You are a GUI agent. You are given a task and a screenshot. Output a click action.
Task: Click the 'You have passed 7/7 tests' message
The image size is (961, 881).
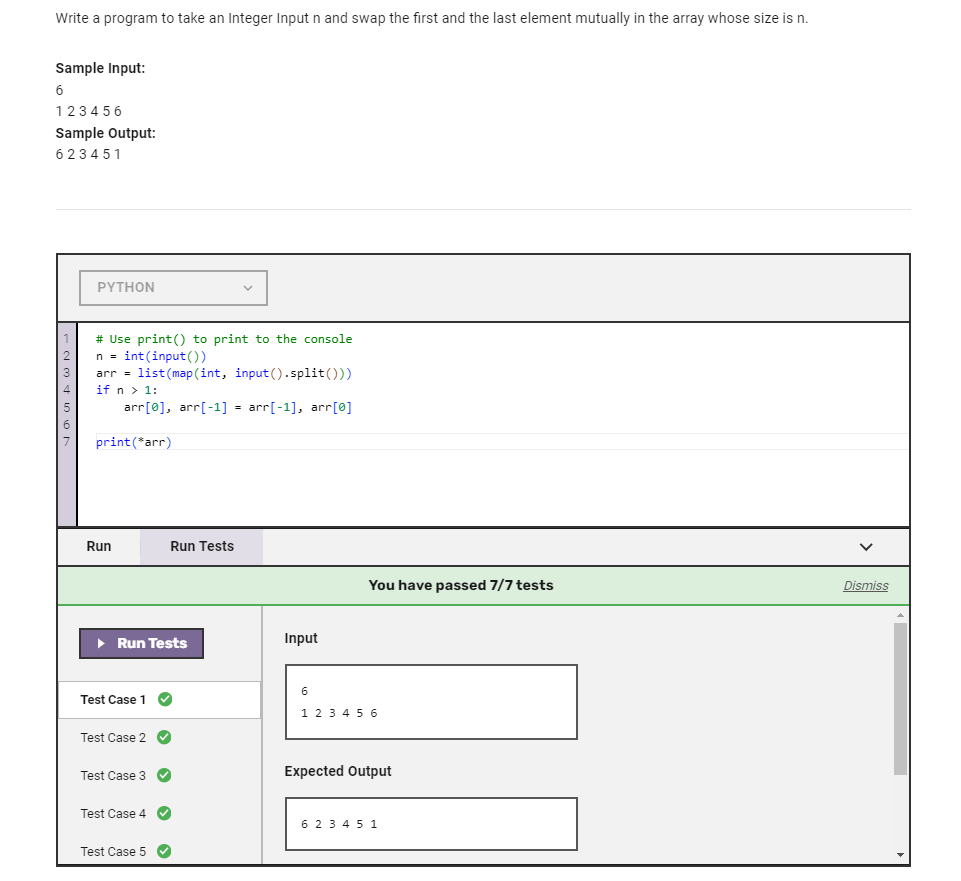(461, 585)
